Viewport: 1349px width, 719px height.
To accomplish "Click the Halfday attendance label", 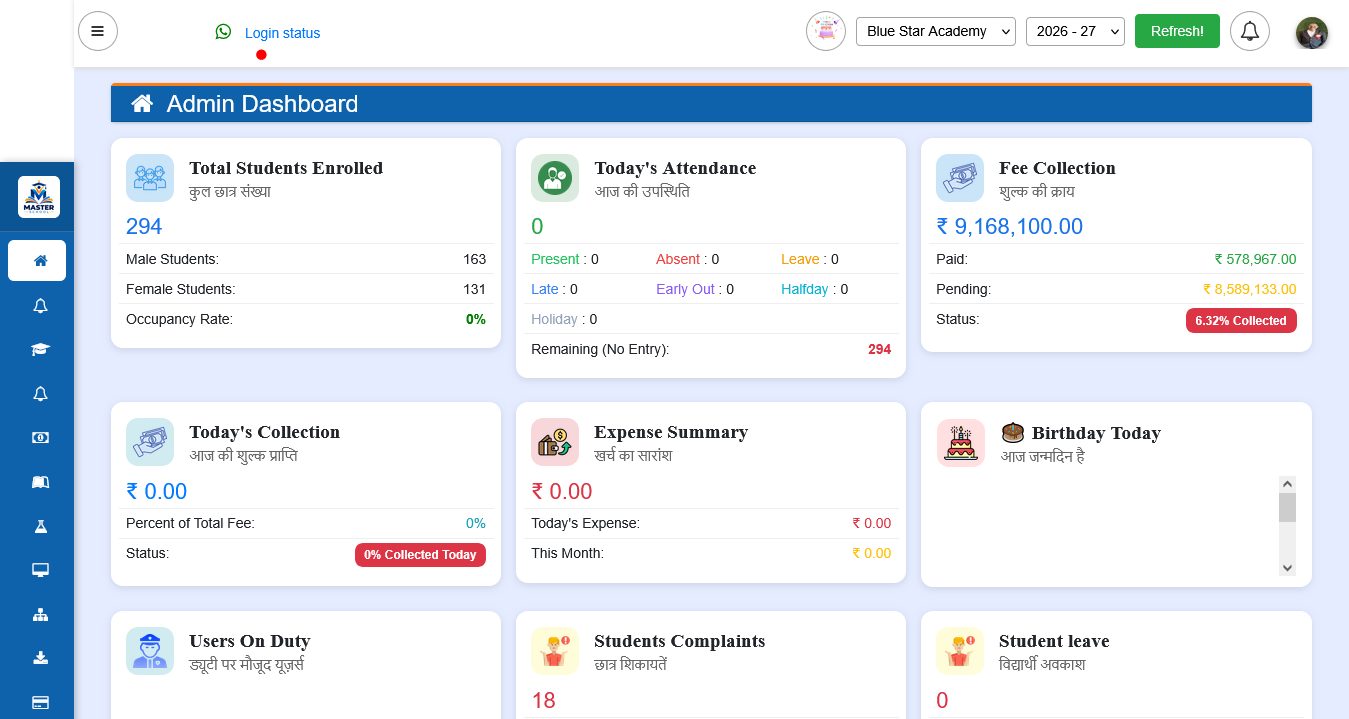I will [x=805, y=289].
